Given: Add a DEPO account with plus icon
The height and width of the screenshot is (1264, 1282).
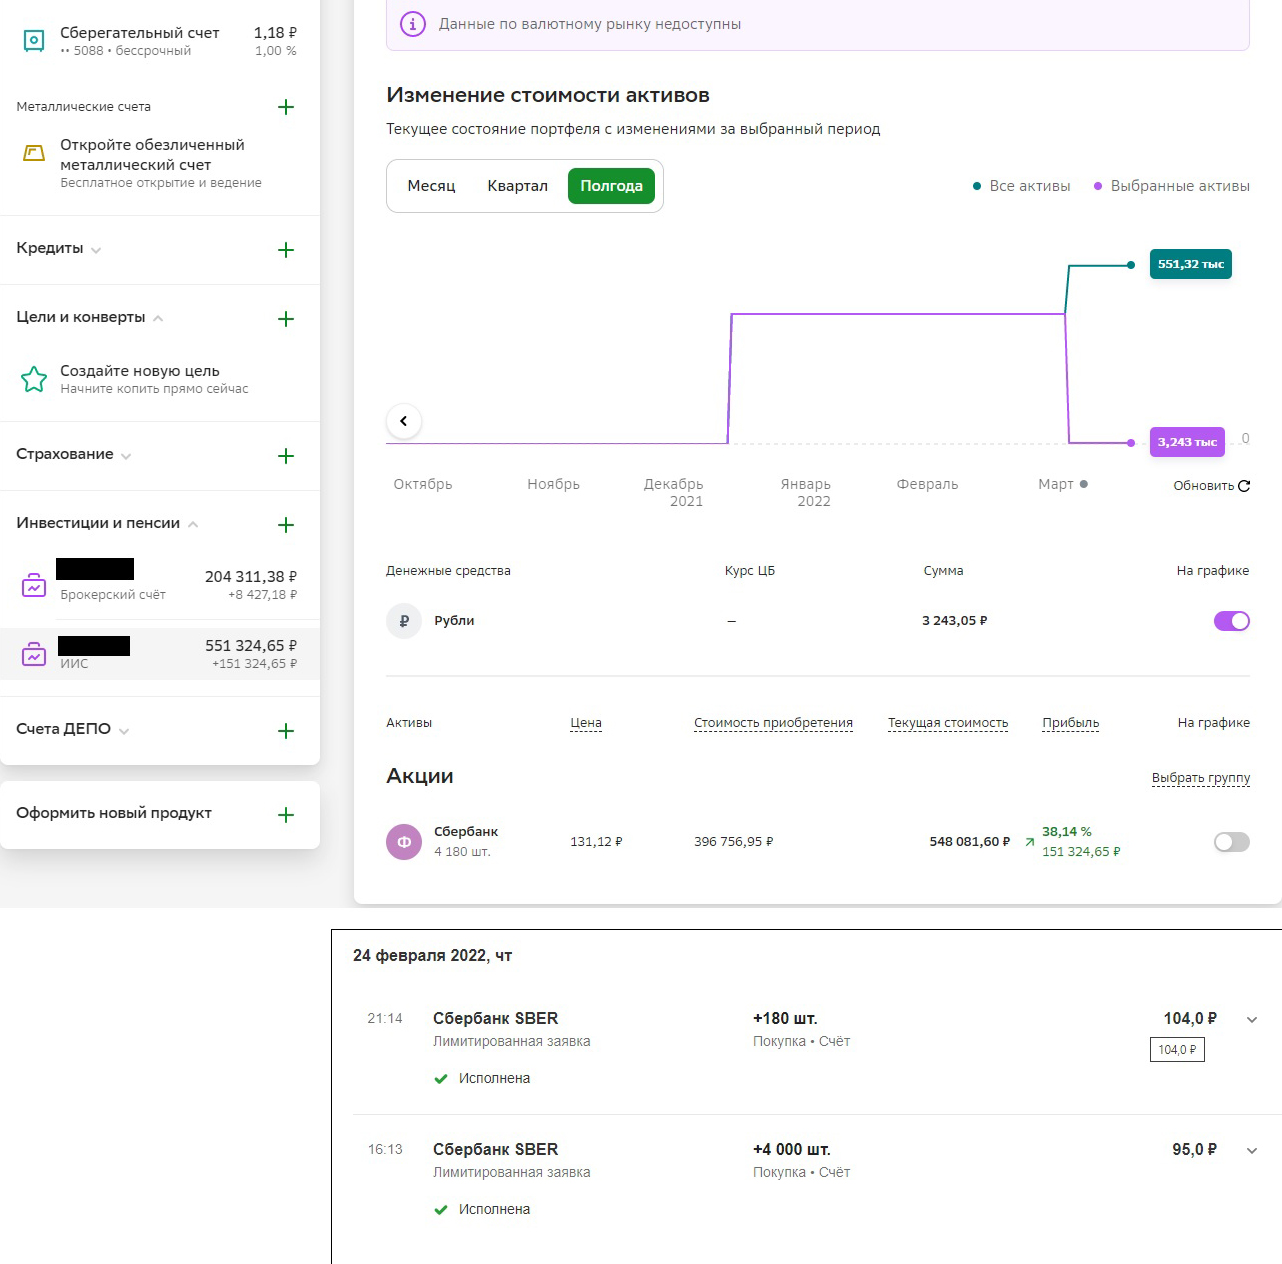Looking at the screenshot, I should click(x=286, y=731).
